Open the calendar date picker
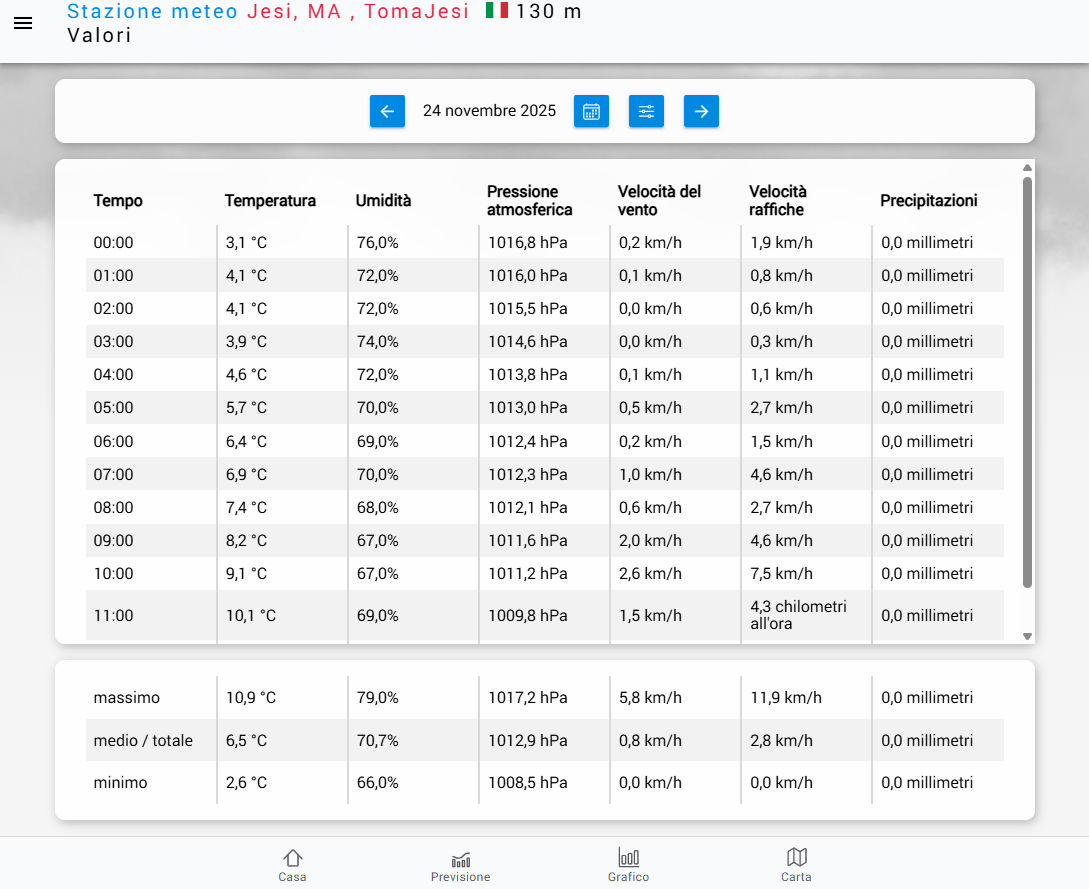Screen dimensions: 1089x889 (x=591, y=111)
